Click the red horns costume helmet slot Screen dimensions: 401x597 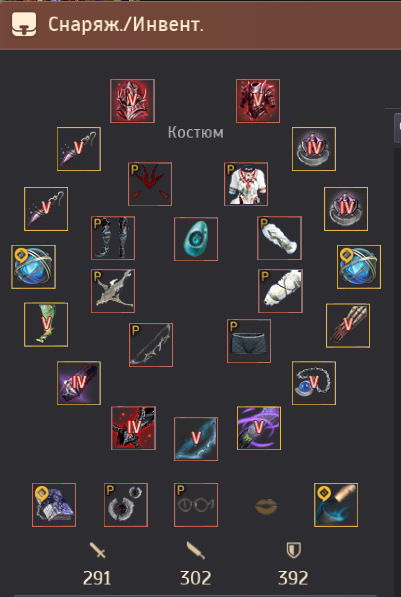click(150, 184)
